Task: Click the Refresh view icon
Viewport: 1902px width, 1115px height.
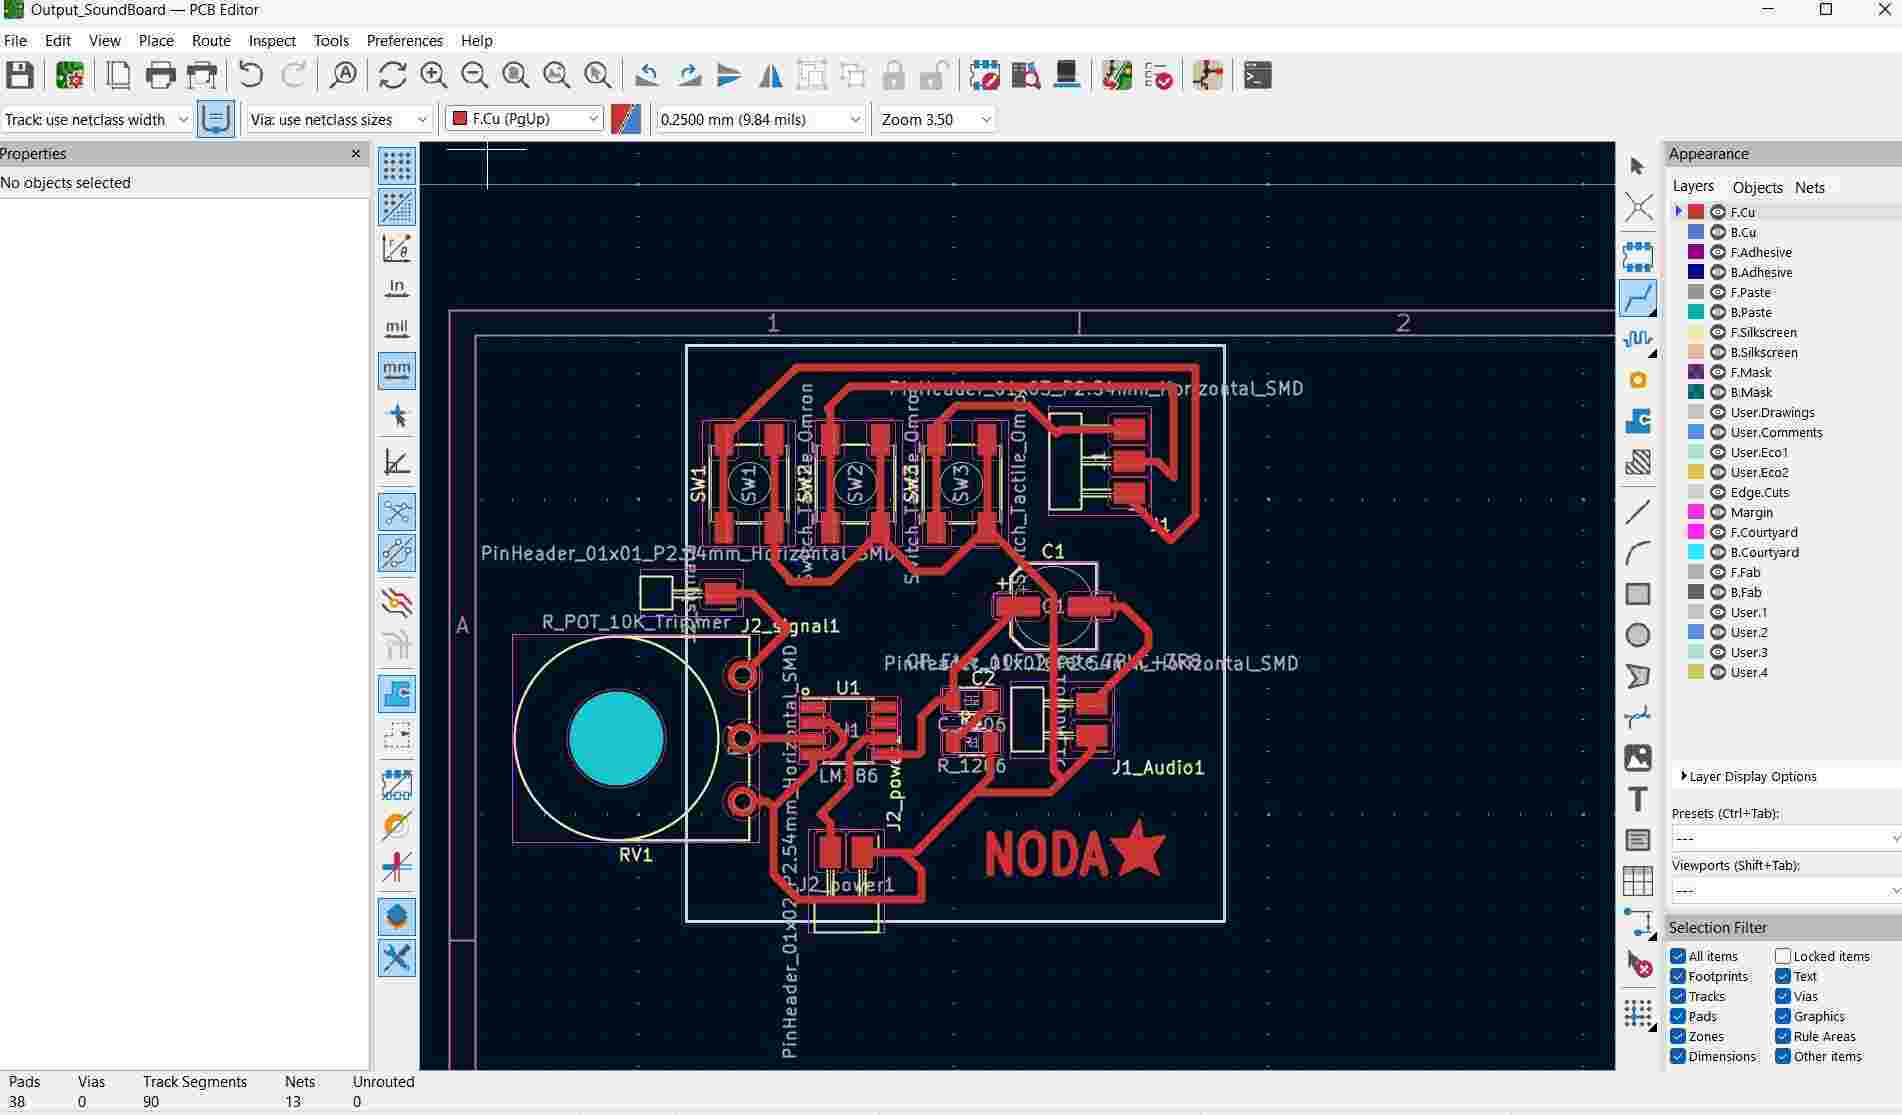Action: coord(393,76)
